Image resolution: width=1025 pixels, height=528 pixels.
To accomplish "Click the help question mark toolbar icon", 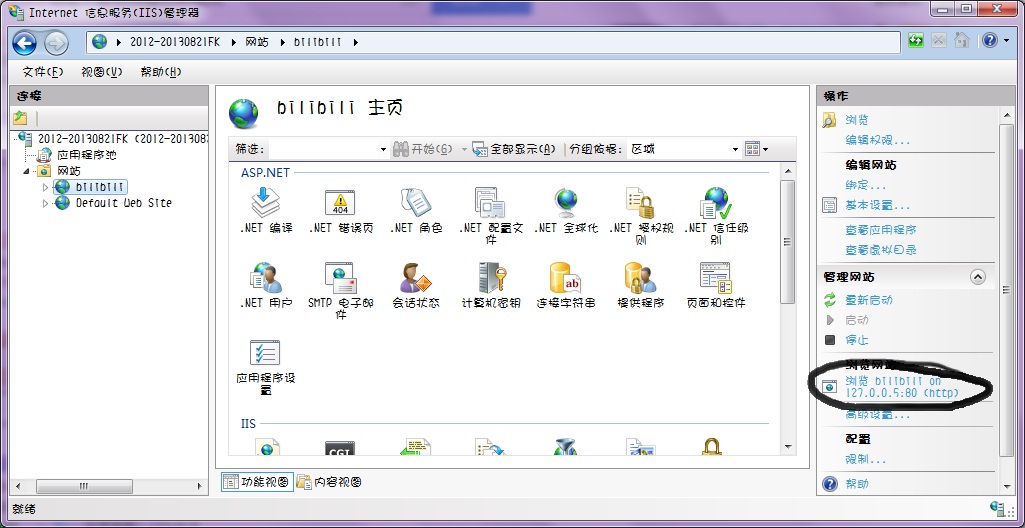I will pos(988,41).
